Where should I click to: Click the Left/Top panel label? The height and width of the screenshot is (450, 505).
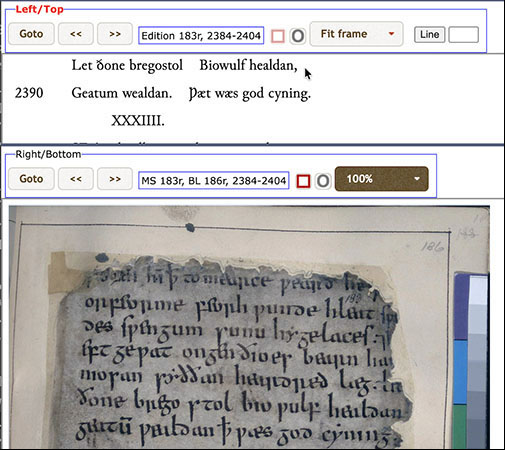point(39,9)
